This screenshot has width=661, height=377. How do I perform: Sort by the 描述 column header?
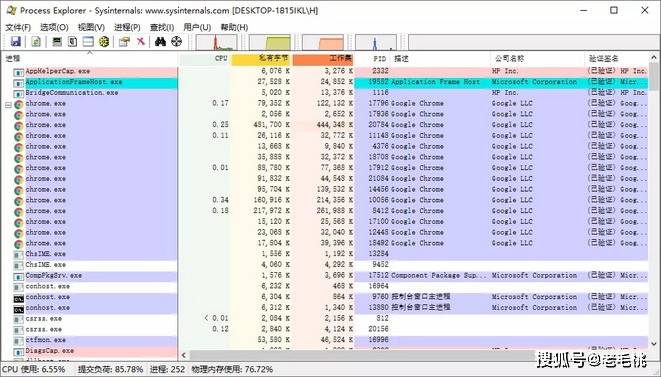click(440, 59)
